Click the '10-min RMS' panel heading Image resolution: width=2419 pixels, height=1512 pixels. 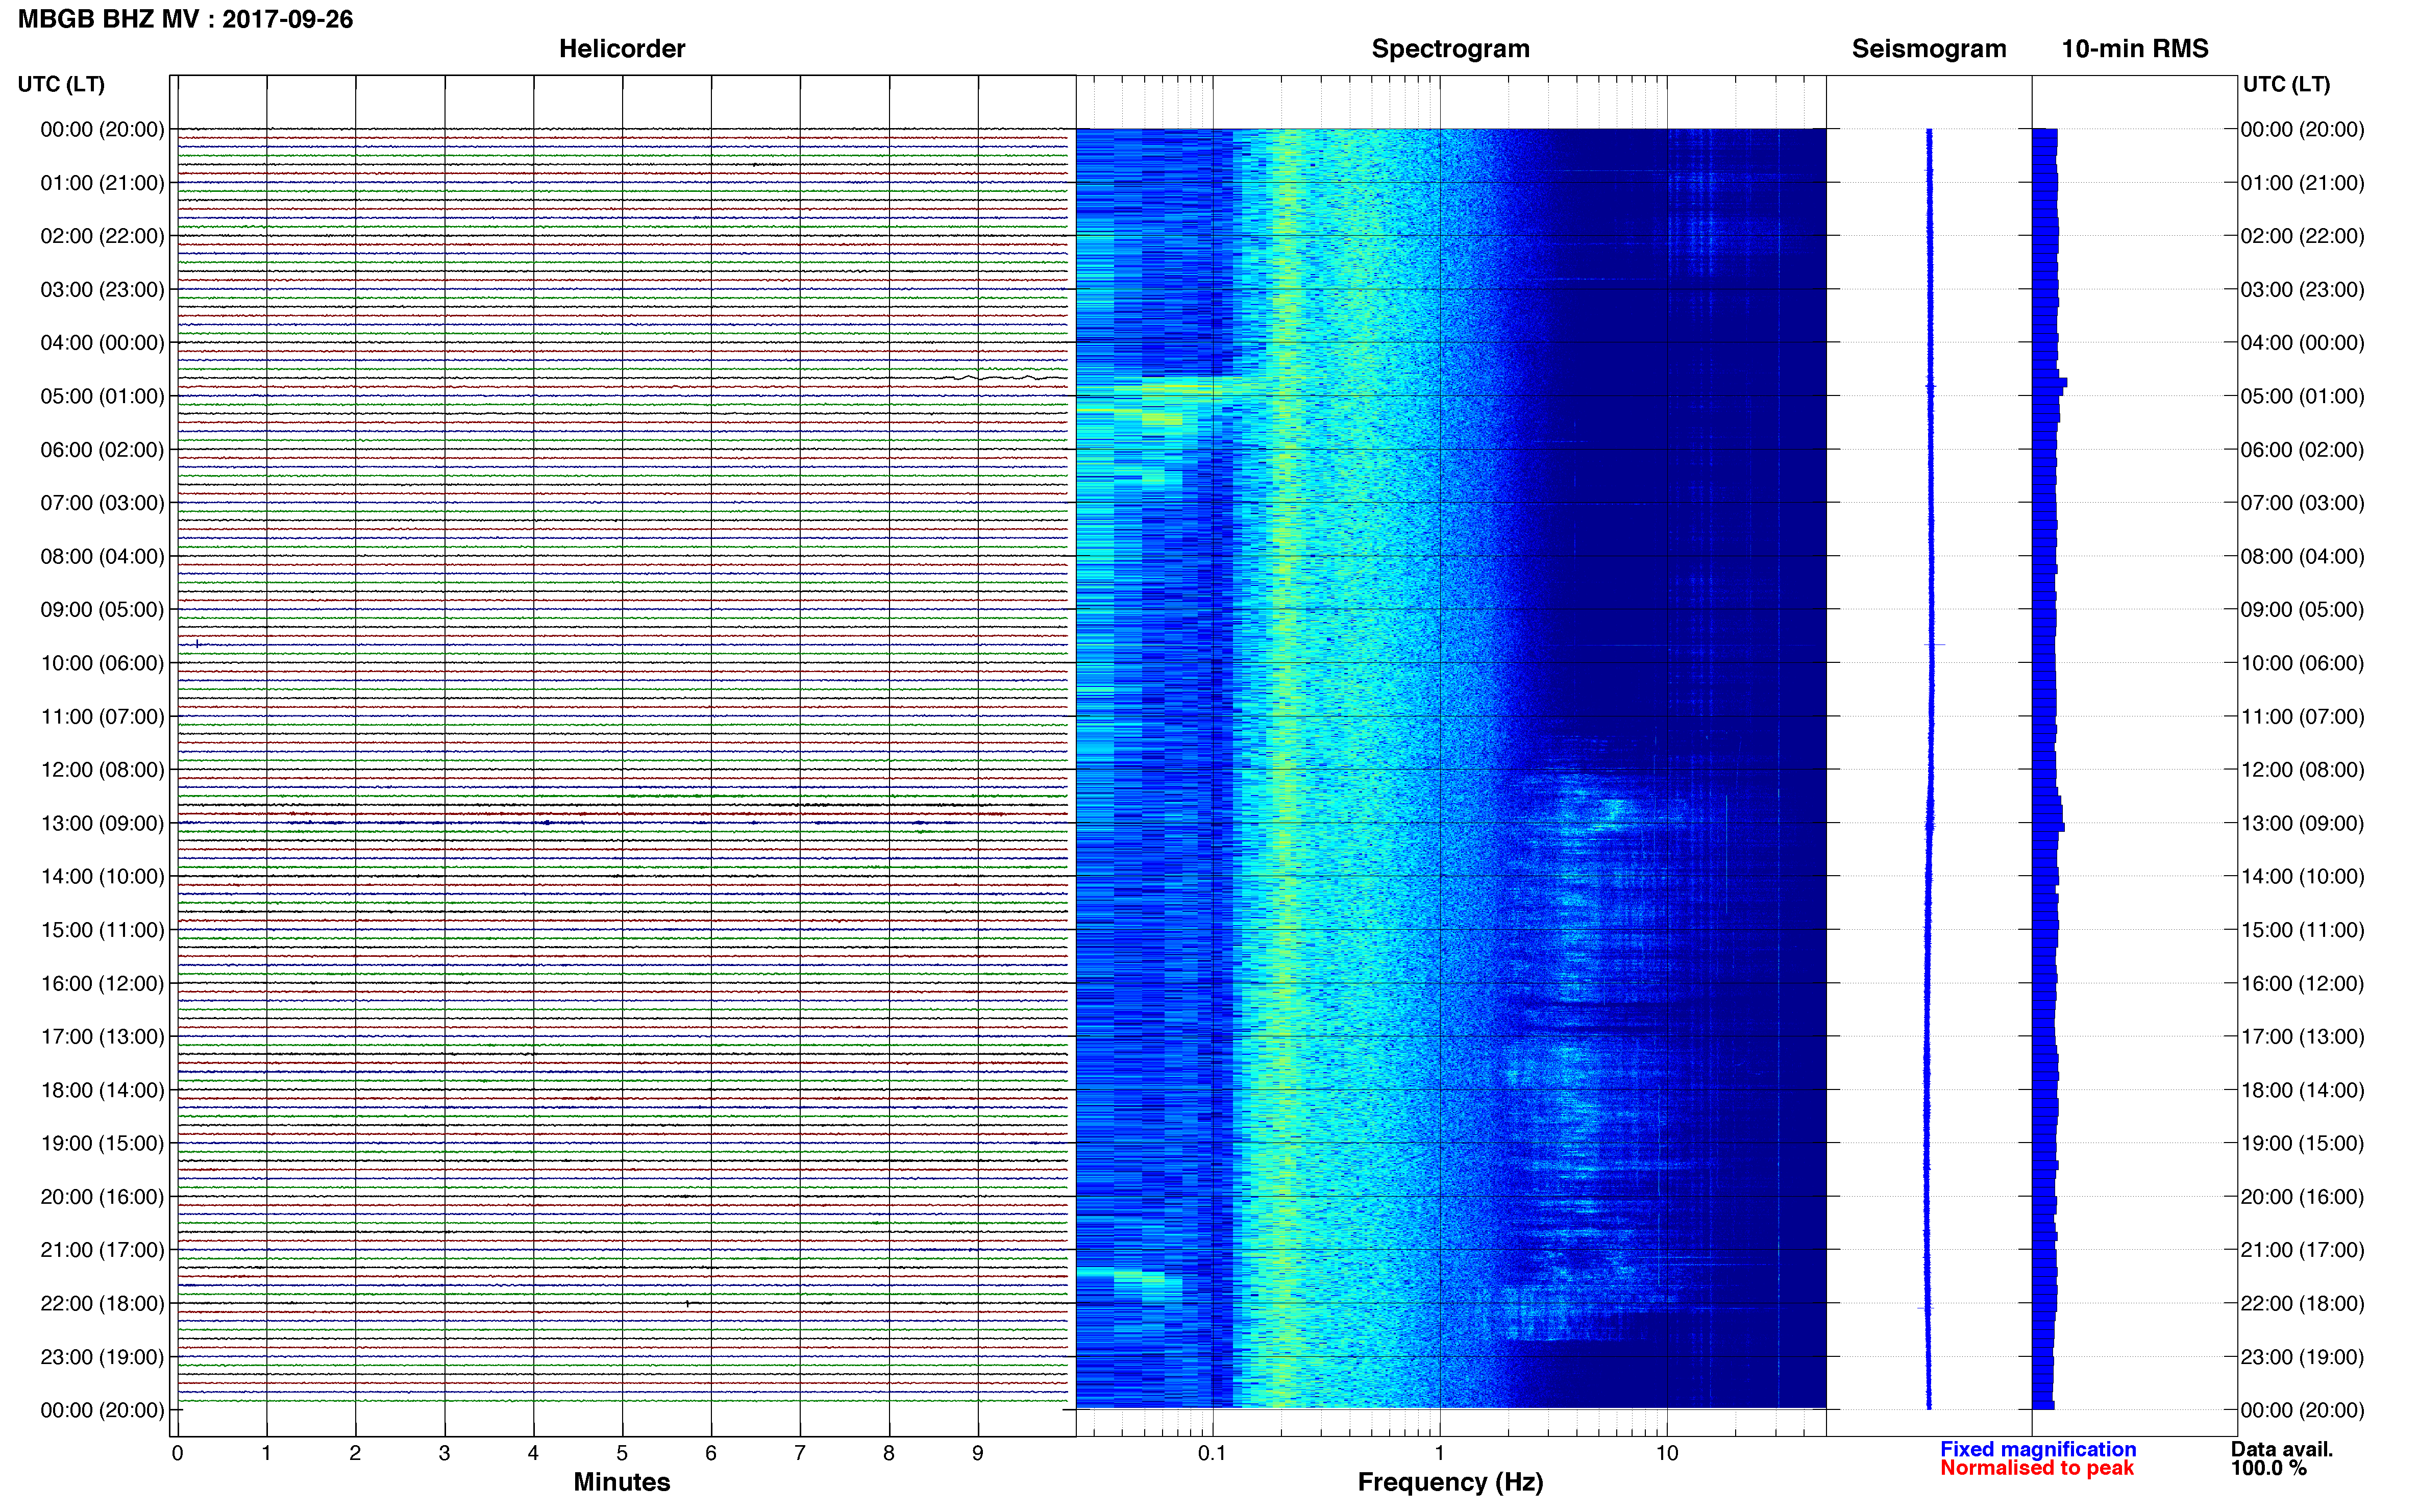click(2135, 49)
